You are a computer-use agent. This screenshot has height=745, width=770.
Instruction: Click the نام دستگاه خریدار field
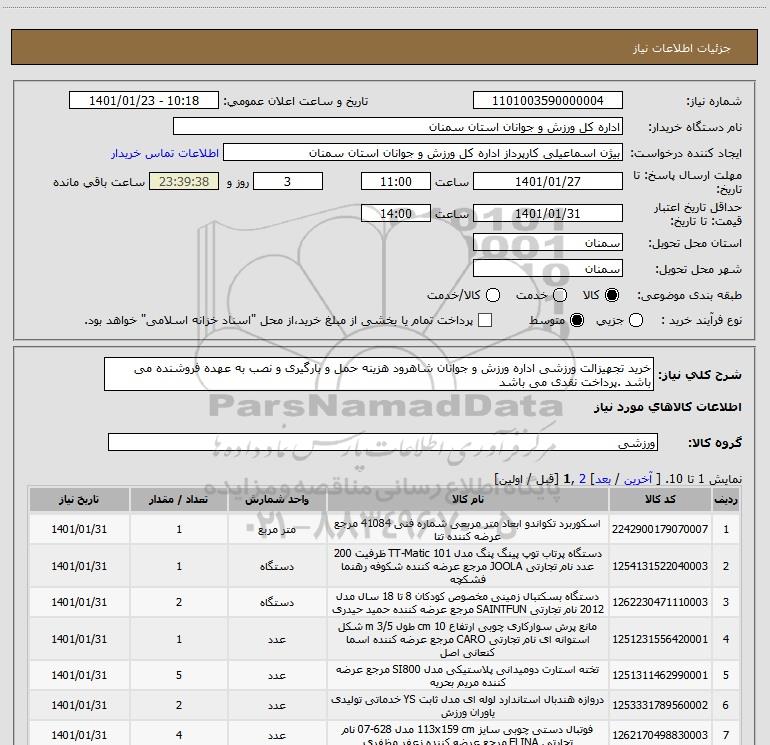pos(398,127)
